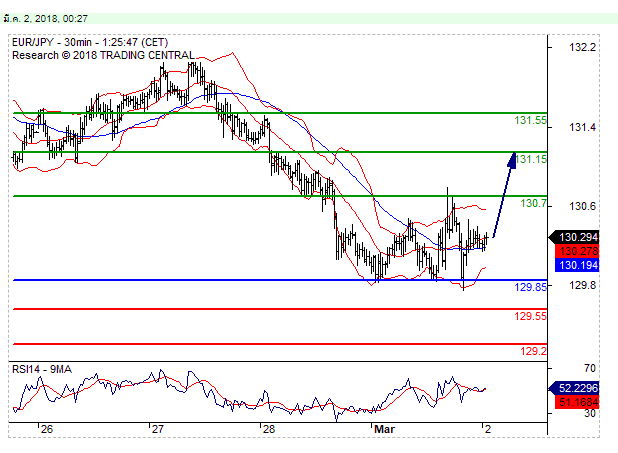Click the RSI14 - 9MA indicator label
The image size is (618, 453).
tap(42, 369)
